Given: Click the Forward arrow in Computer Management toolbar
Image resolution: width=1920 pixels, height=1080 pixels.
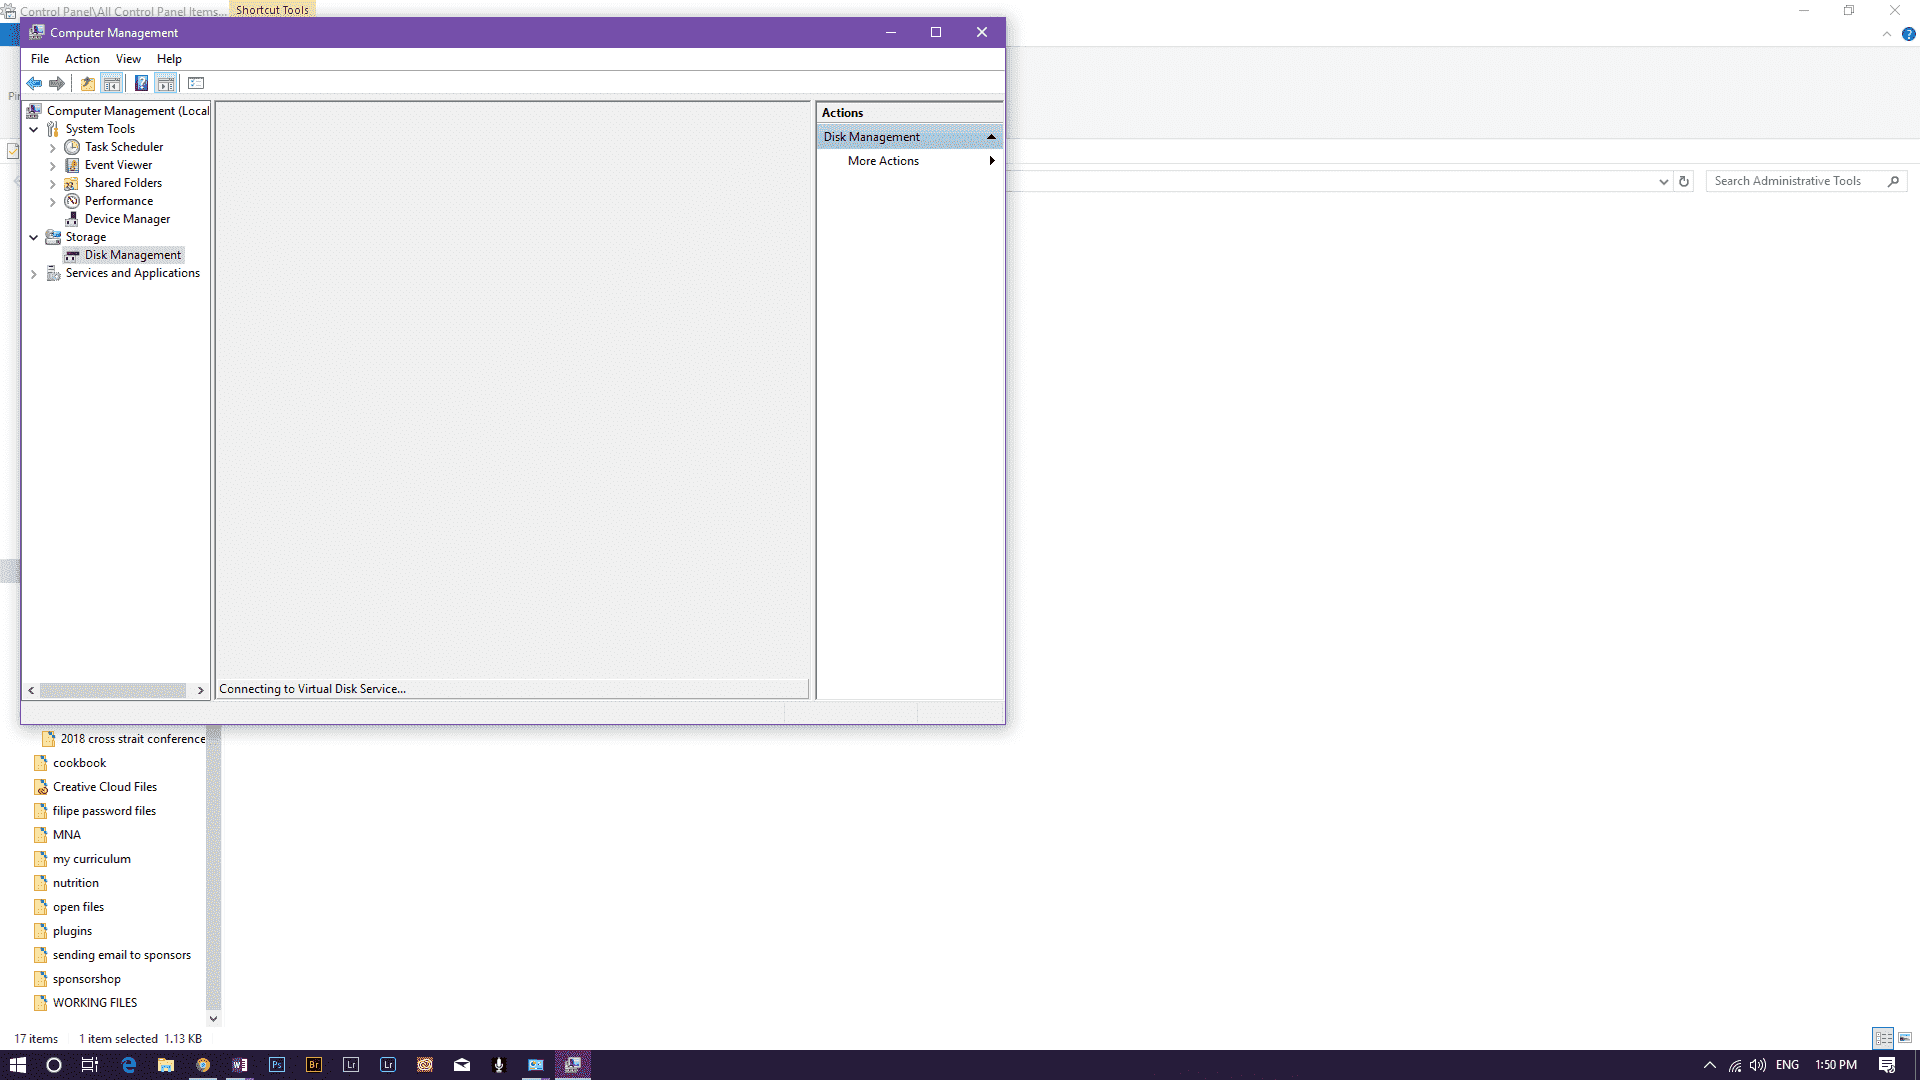Looking at the screenshot, I should [x=57, y=83].
